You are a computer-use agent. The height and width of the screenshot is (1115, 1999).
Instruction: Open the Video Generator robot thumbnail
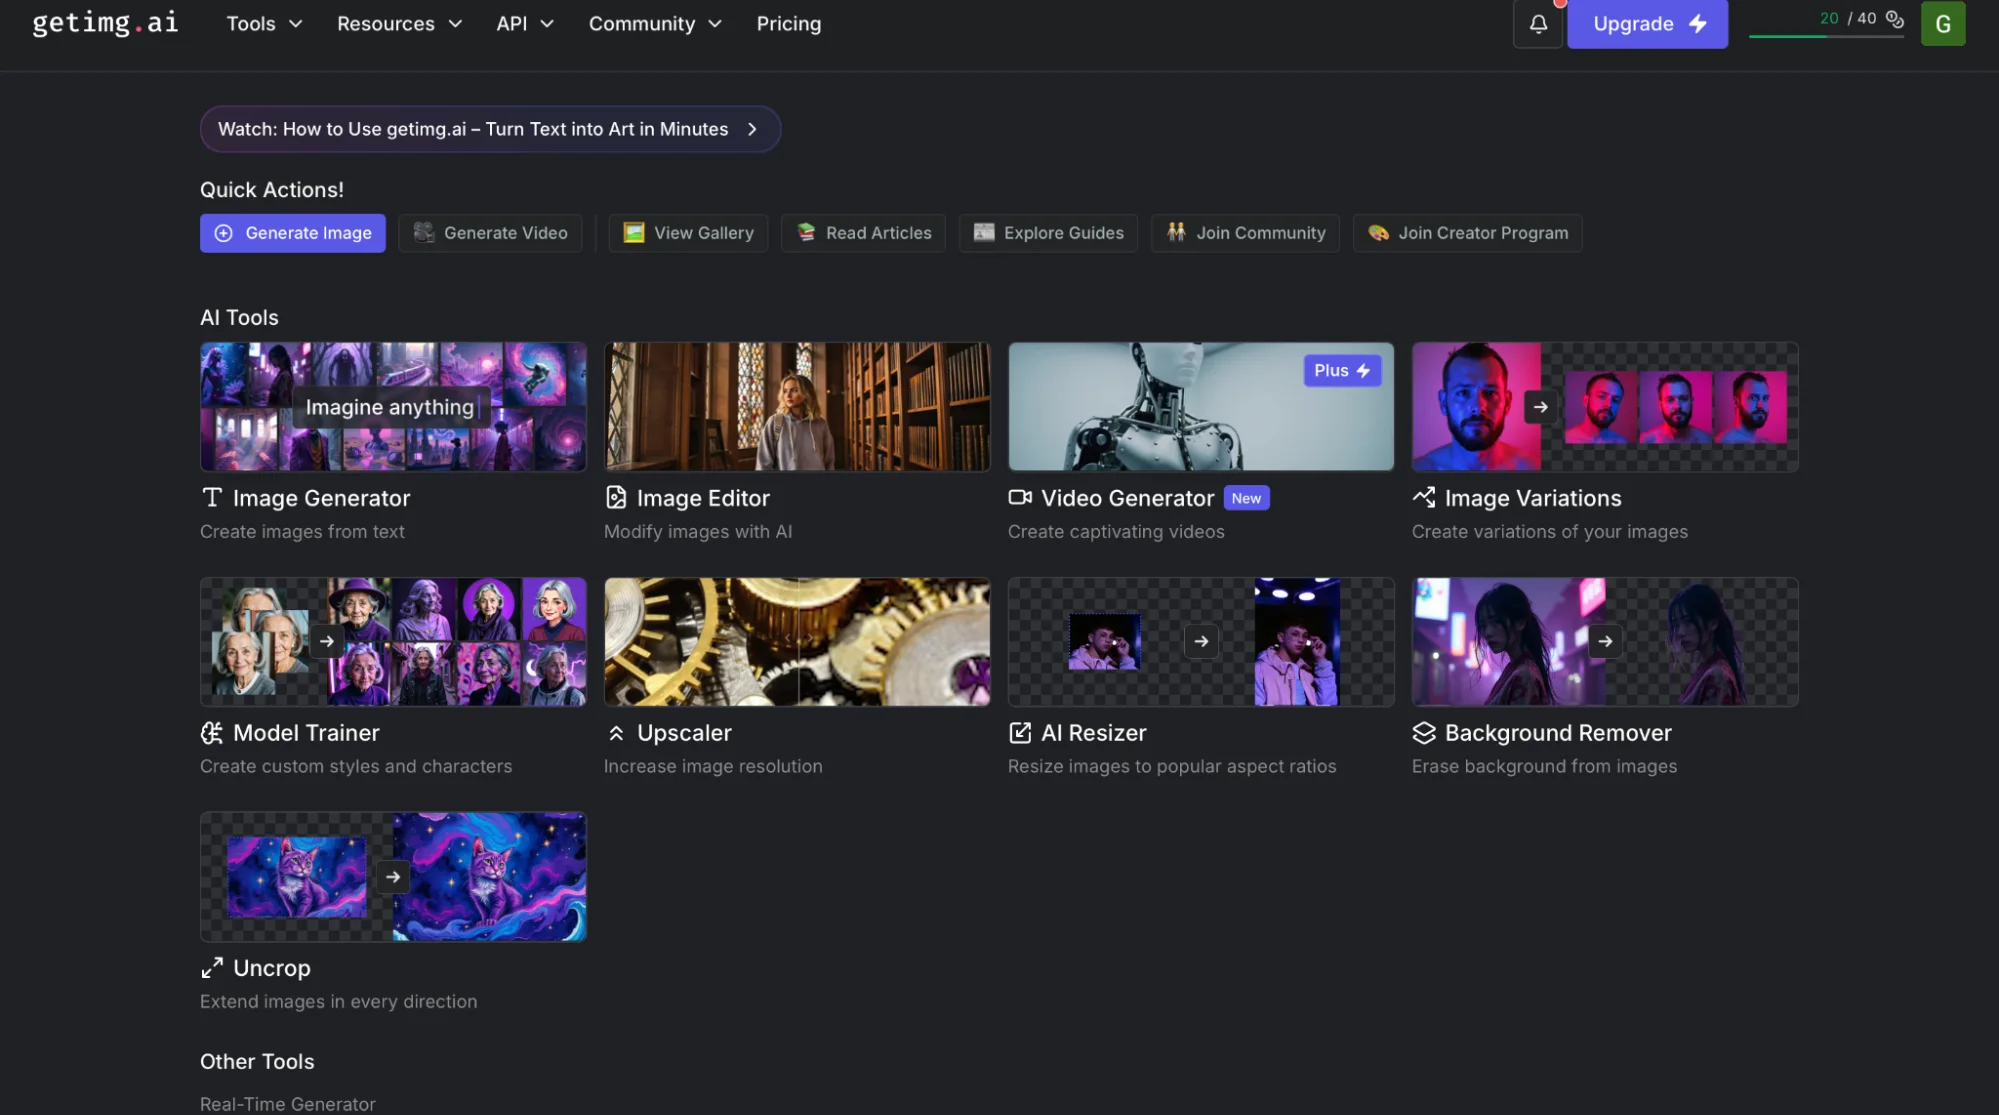(x=1201, y=407)
